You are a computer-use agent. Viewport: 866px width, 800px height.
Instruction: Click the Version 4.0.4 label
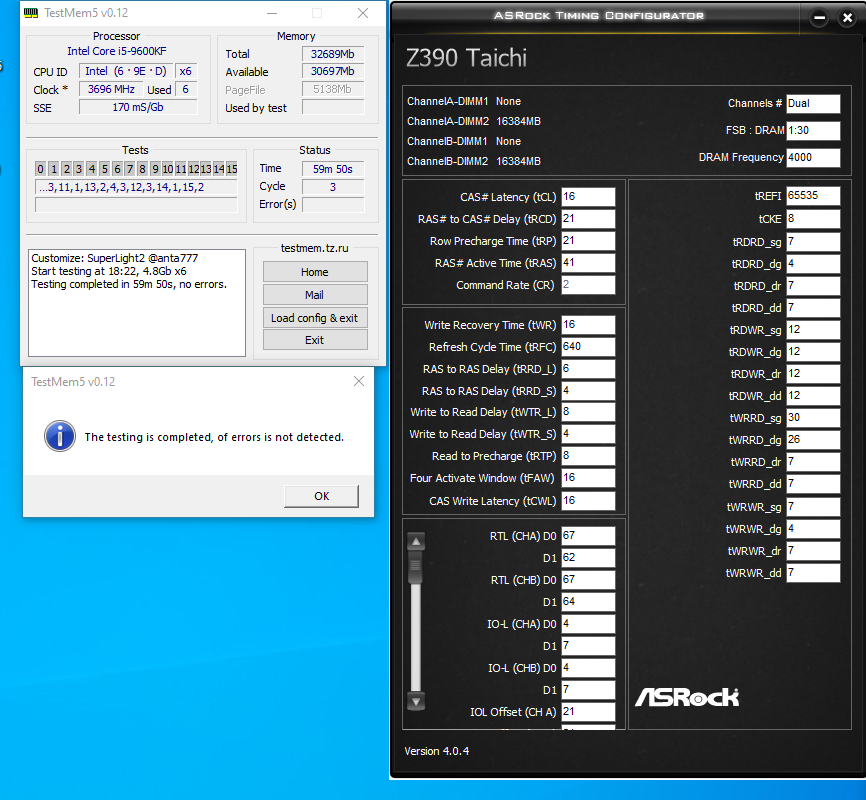coord(436,751)
